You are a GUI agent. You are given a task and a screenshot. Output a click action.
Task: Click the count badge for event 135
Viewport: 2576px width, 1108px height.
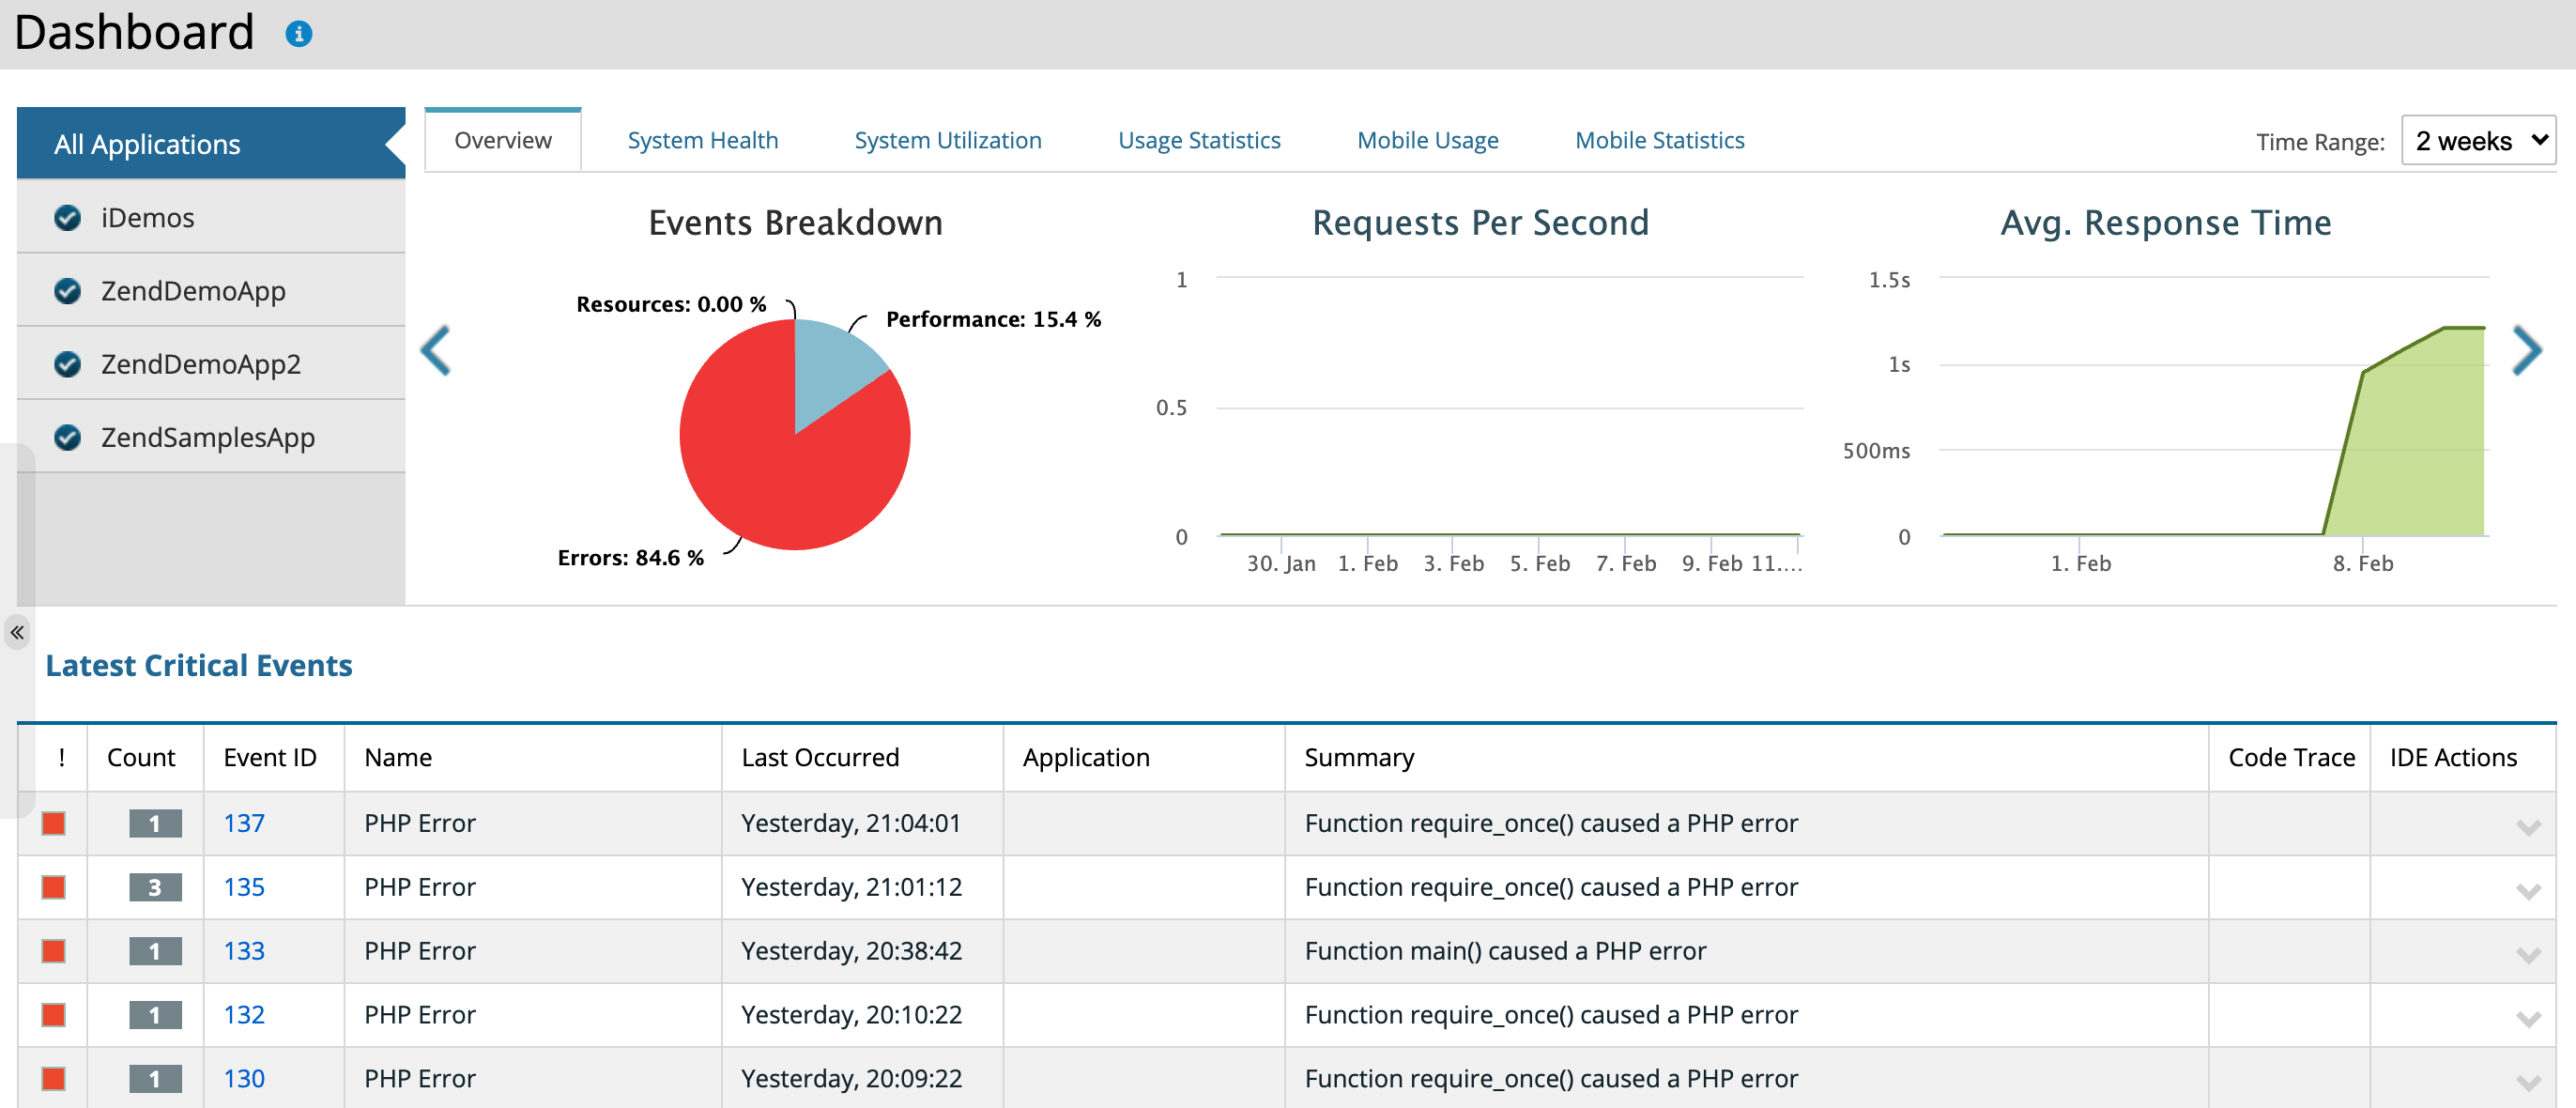pyautogui.click(x=155, y=887)
